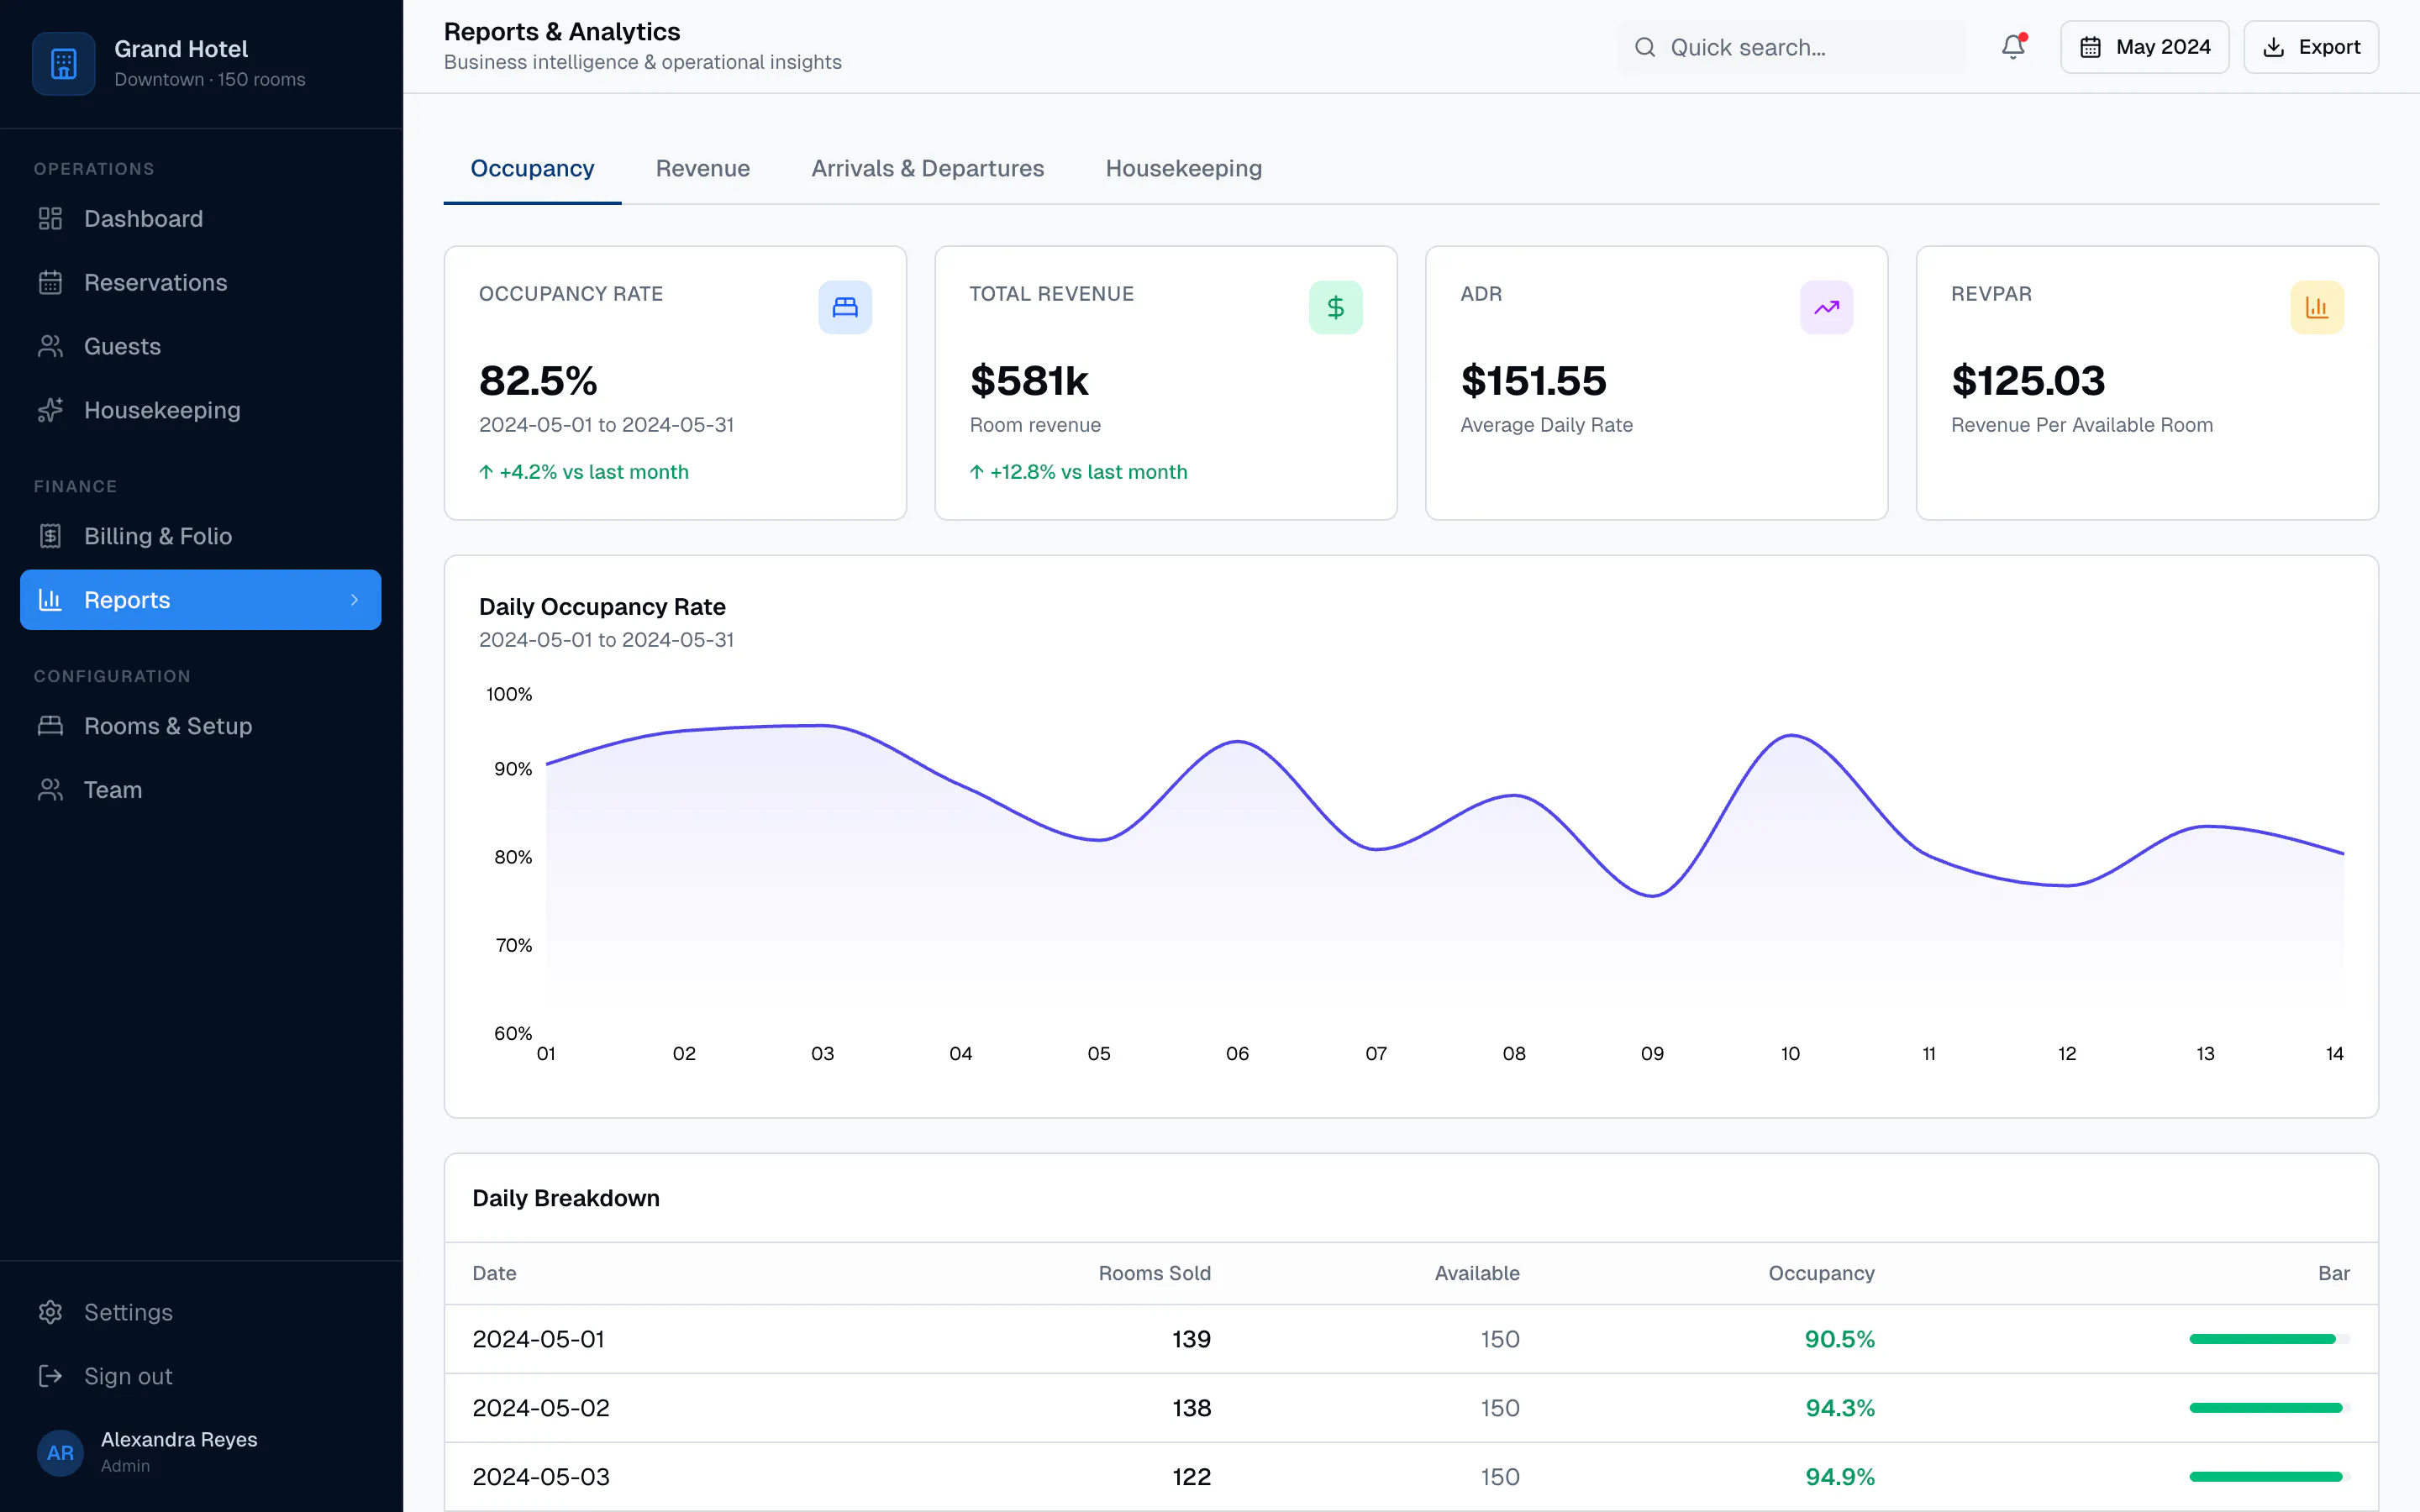Click the trend arrow icon on ADR card
The height and width of the screenshot is (1512, 2420).
click(1826, 307)
